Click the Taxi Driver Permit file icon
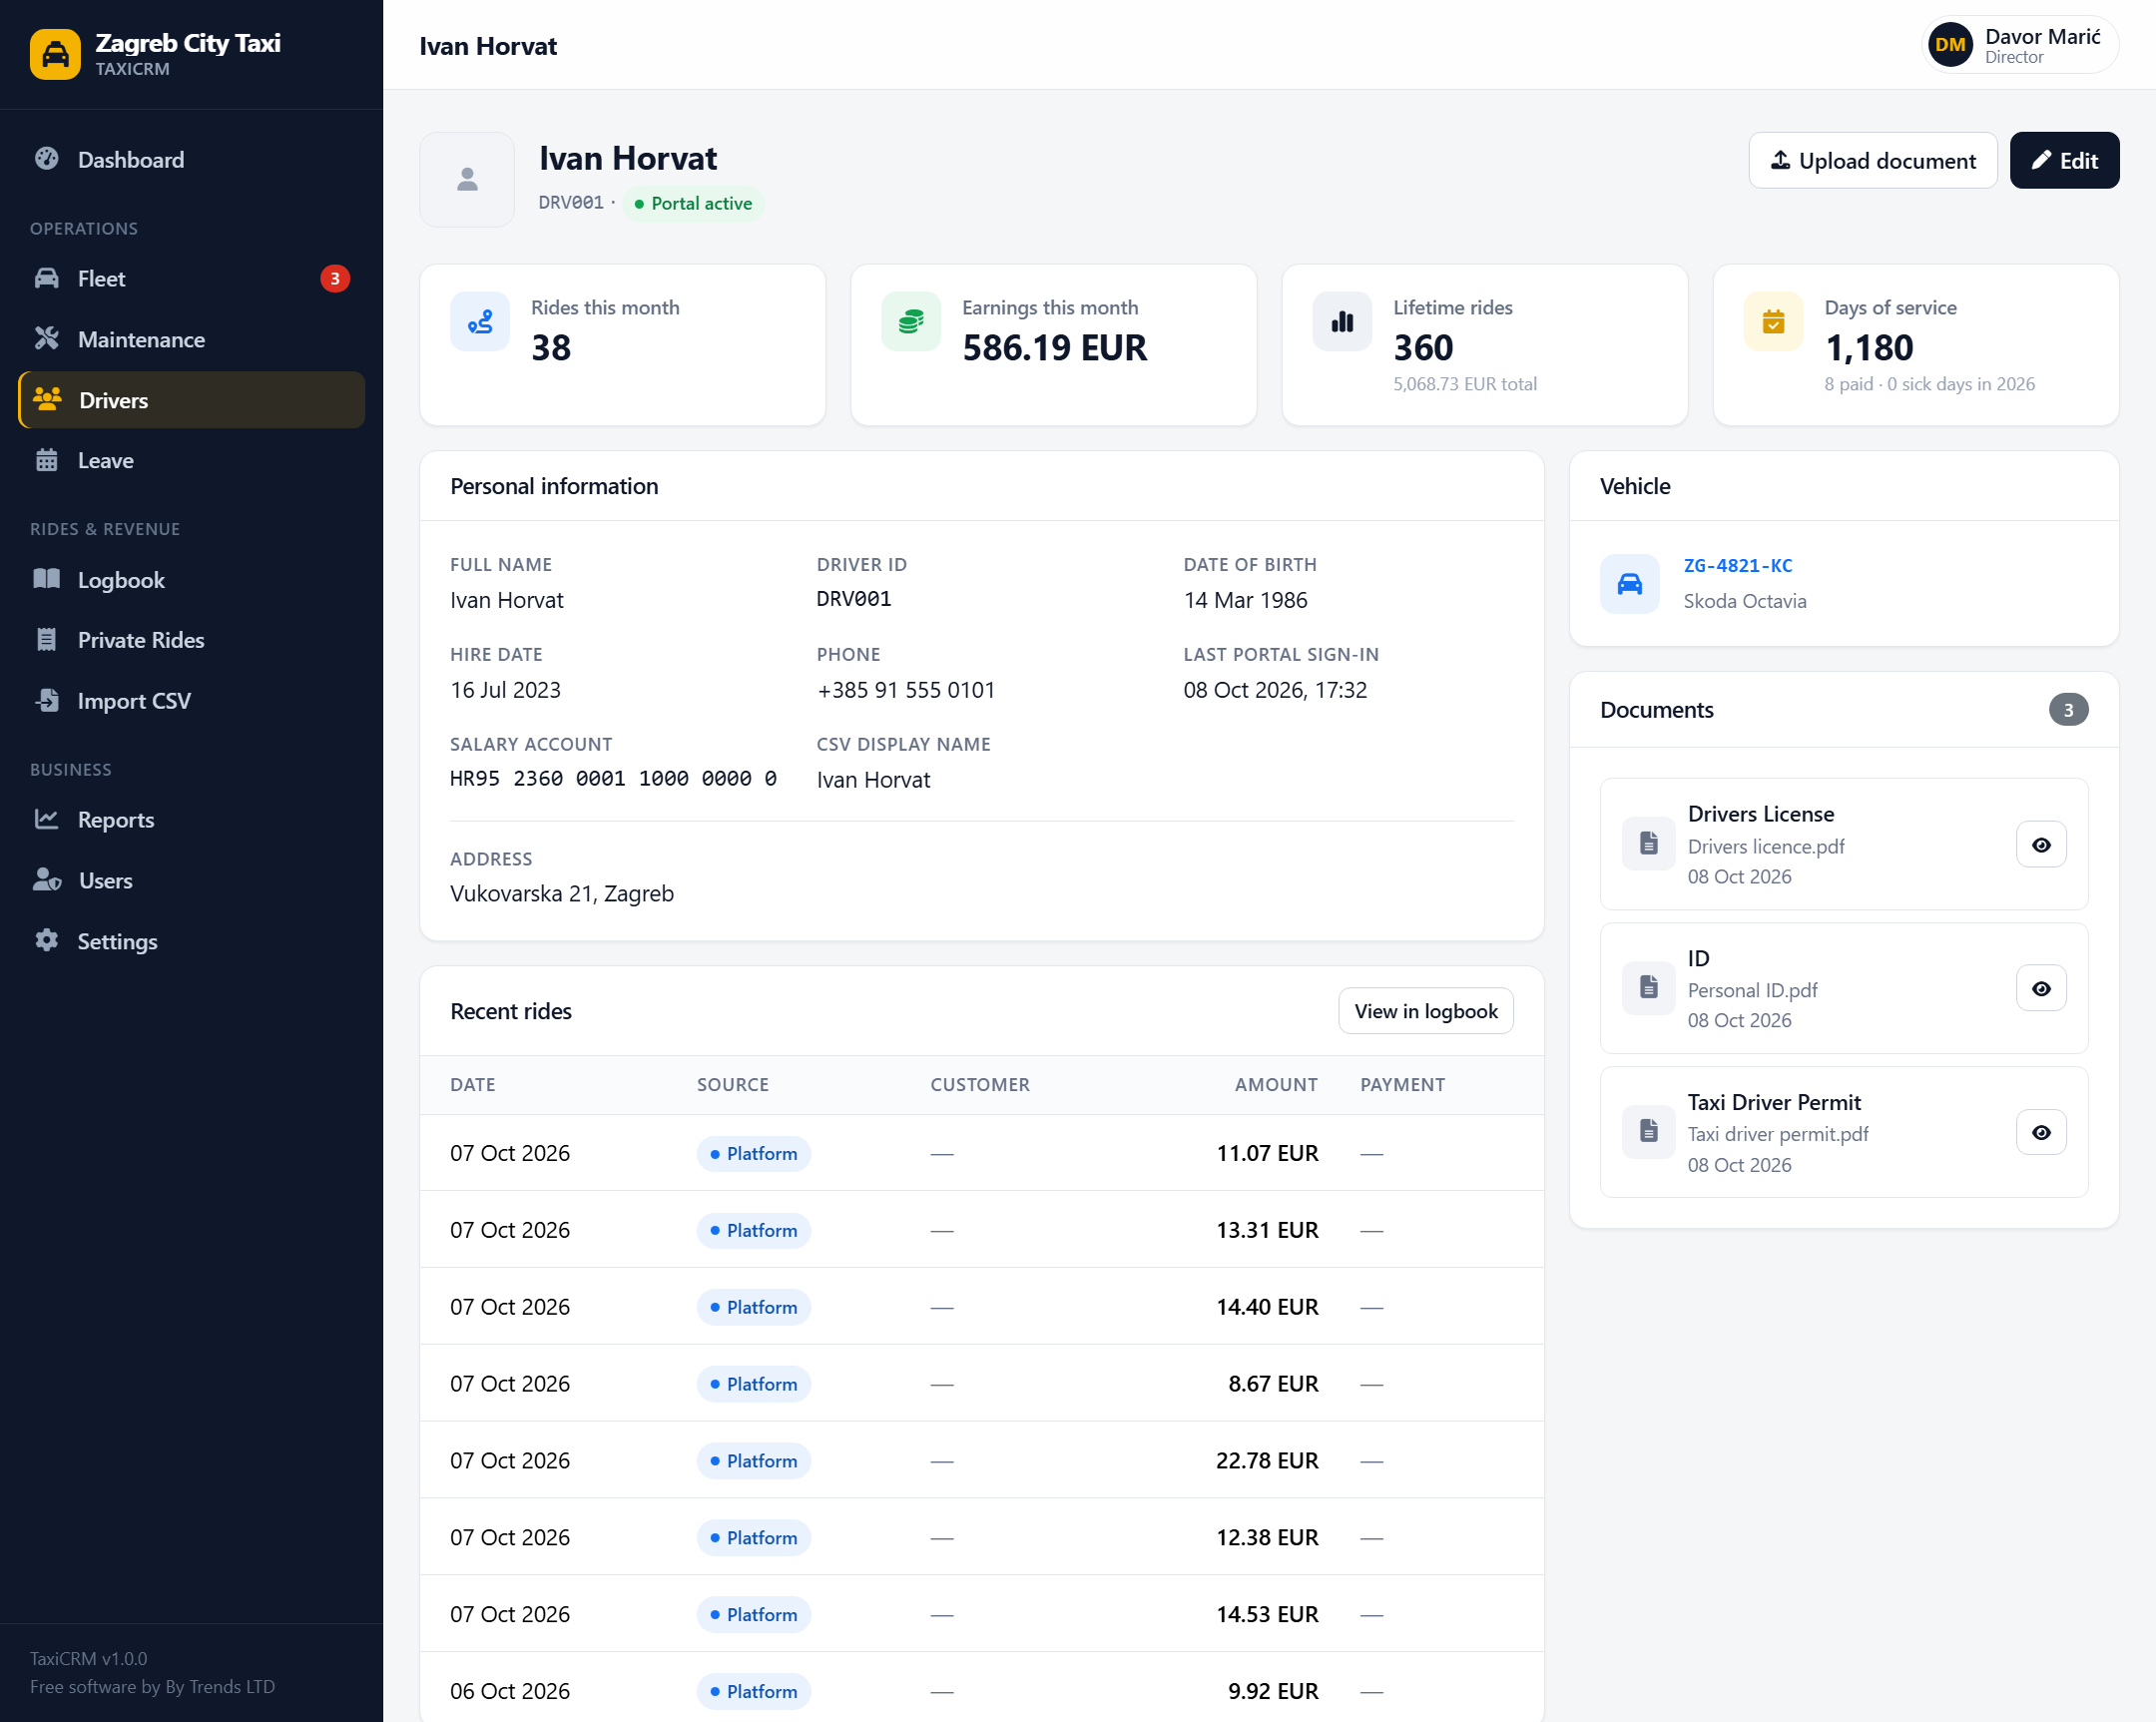Viewport: 2156px width, 1722px height. coord(1648,1132)
